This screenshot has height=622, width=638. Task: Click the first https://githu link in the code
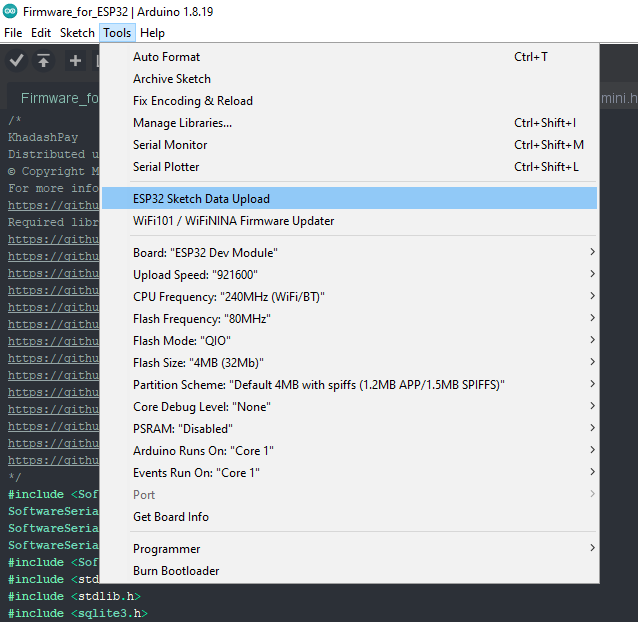tap(53, 205)
